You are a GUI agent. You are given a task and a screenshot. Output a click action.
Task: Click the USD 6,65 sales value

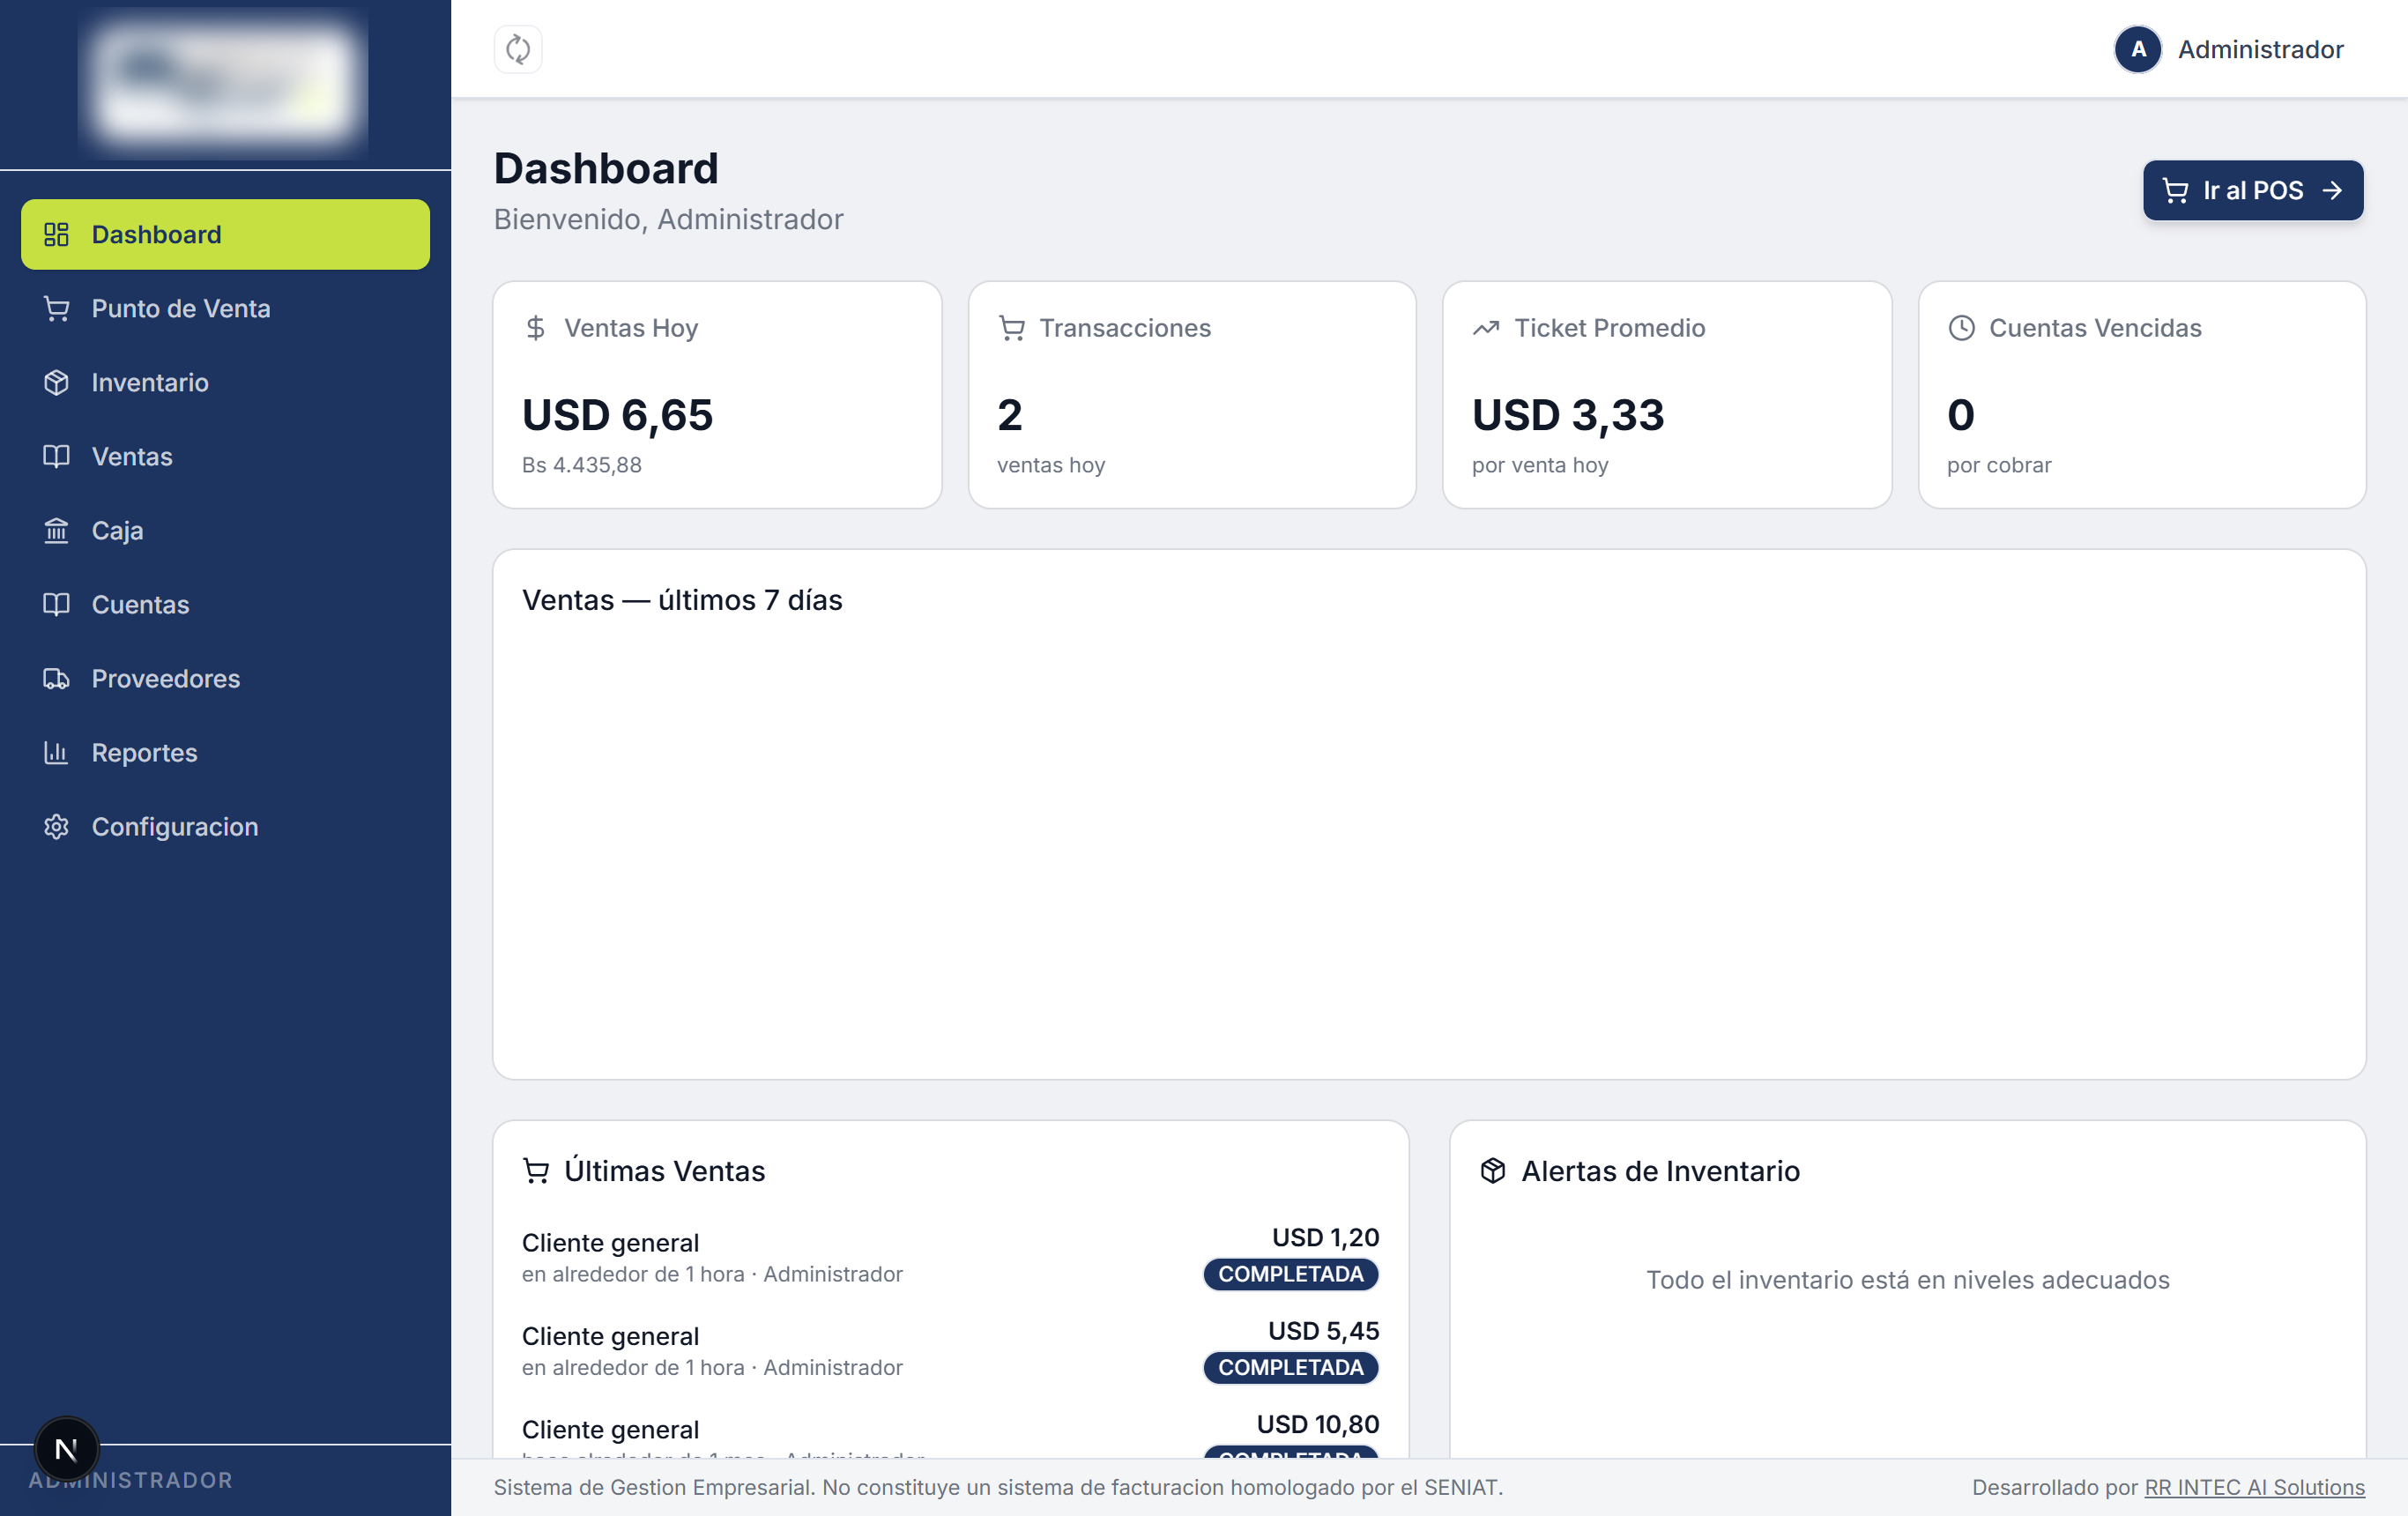pyautogui.click(x=617, y=414)
